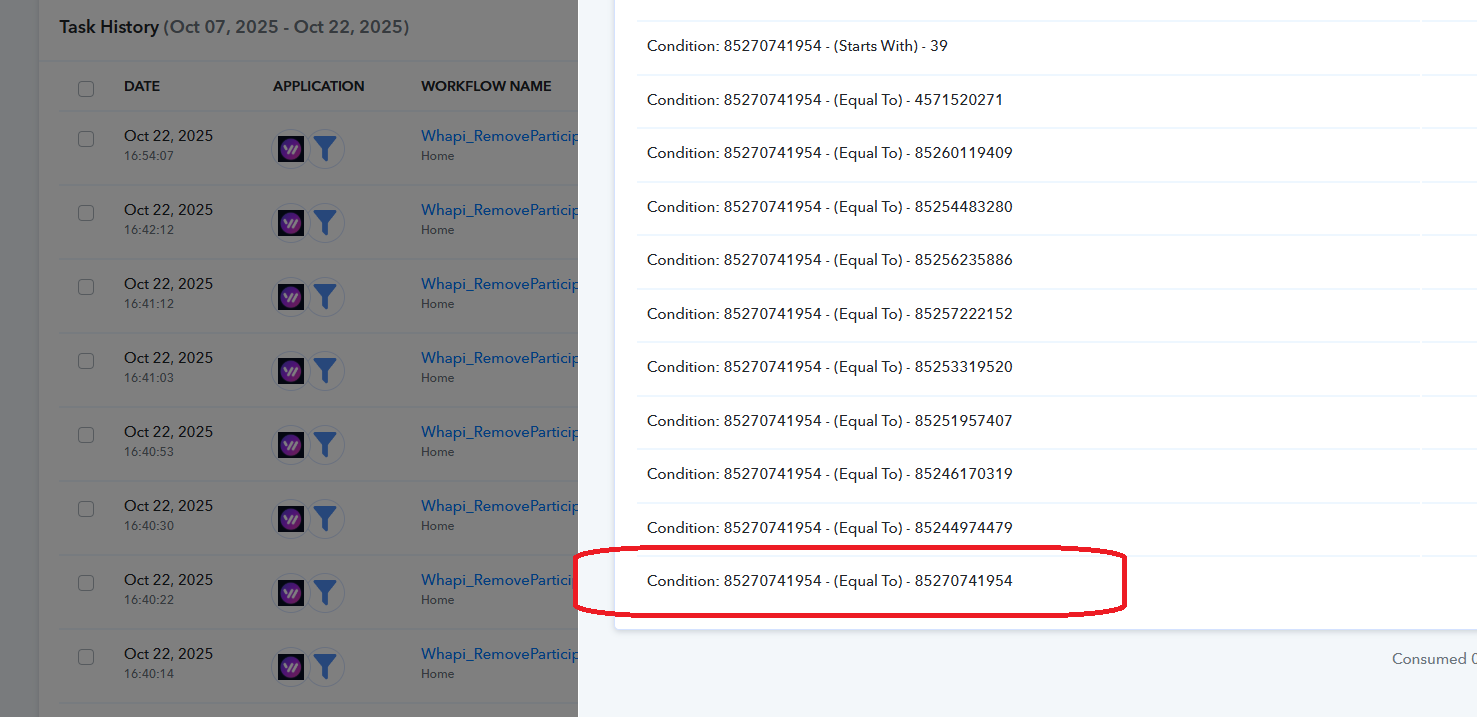Select the condition row Equal To 85270741954
The width and height of the screenshot is (1477, 717).
click(x=829, y=581)
